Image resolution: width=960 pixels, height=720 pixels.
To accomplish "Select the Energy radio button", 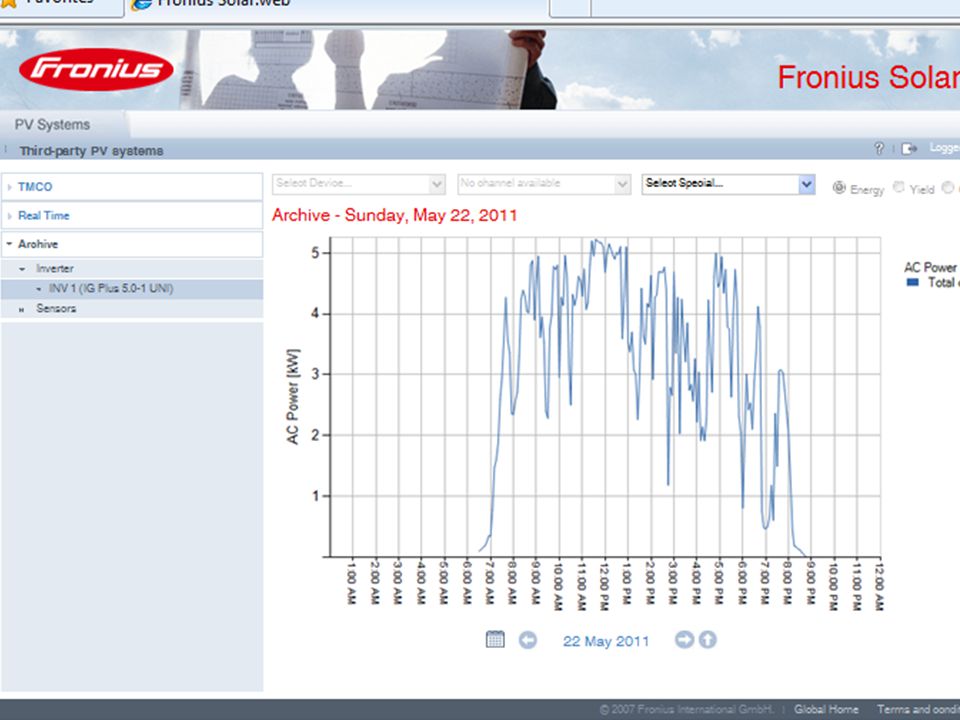I will pyautogui.click(x=839, y=187).
